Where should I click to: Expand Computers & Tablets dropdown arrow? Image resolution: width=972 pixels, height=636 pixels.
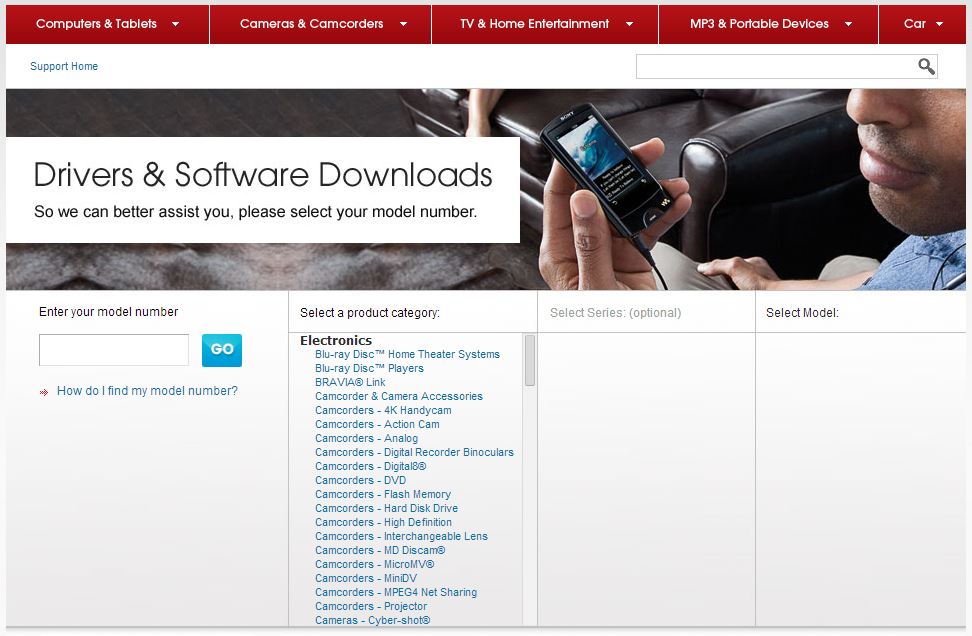(x=175, y=24)
